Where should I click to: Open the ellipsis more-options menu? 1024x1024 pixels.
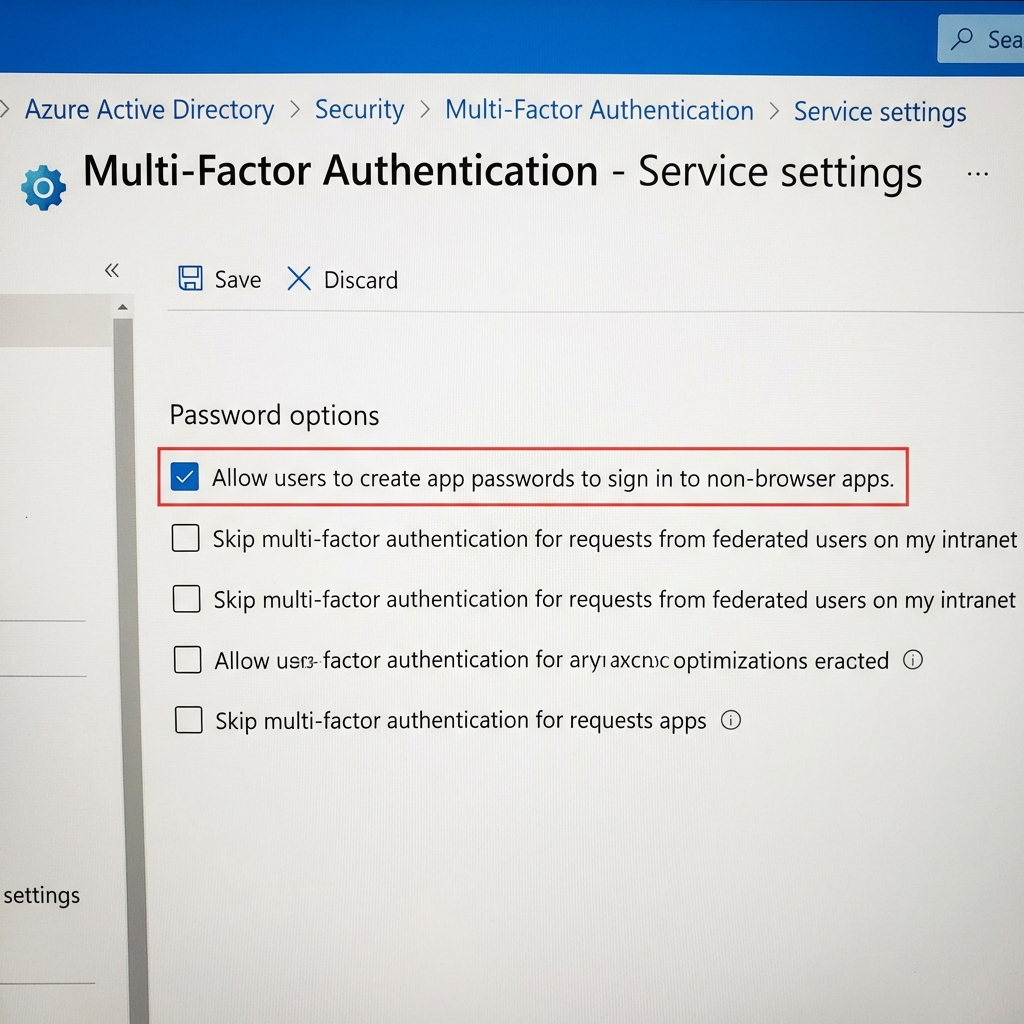[x=978, y=173]
